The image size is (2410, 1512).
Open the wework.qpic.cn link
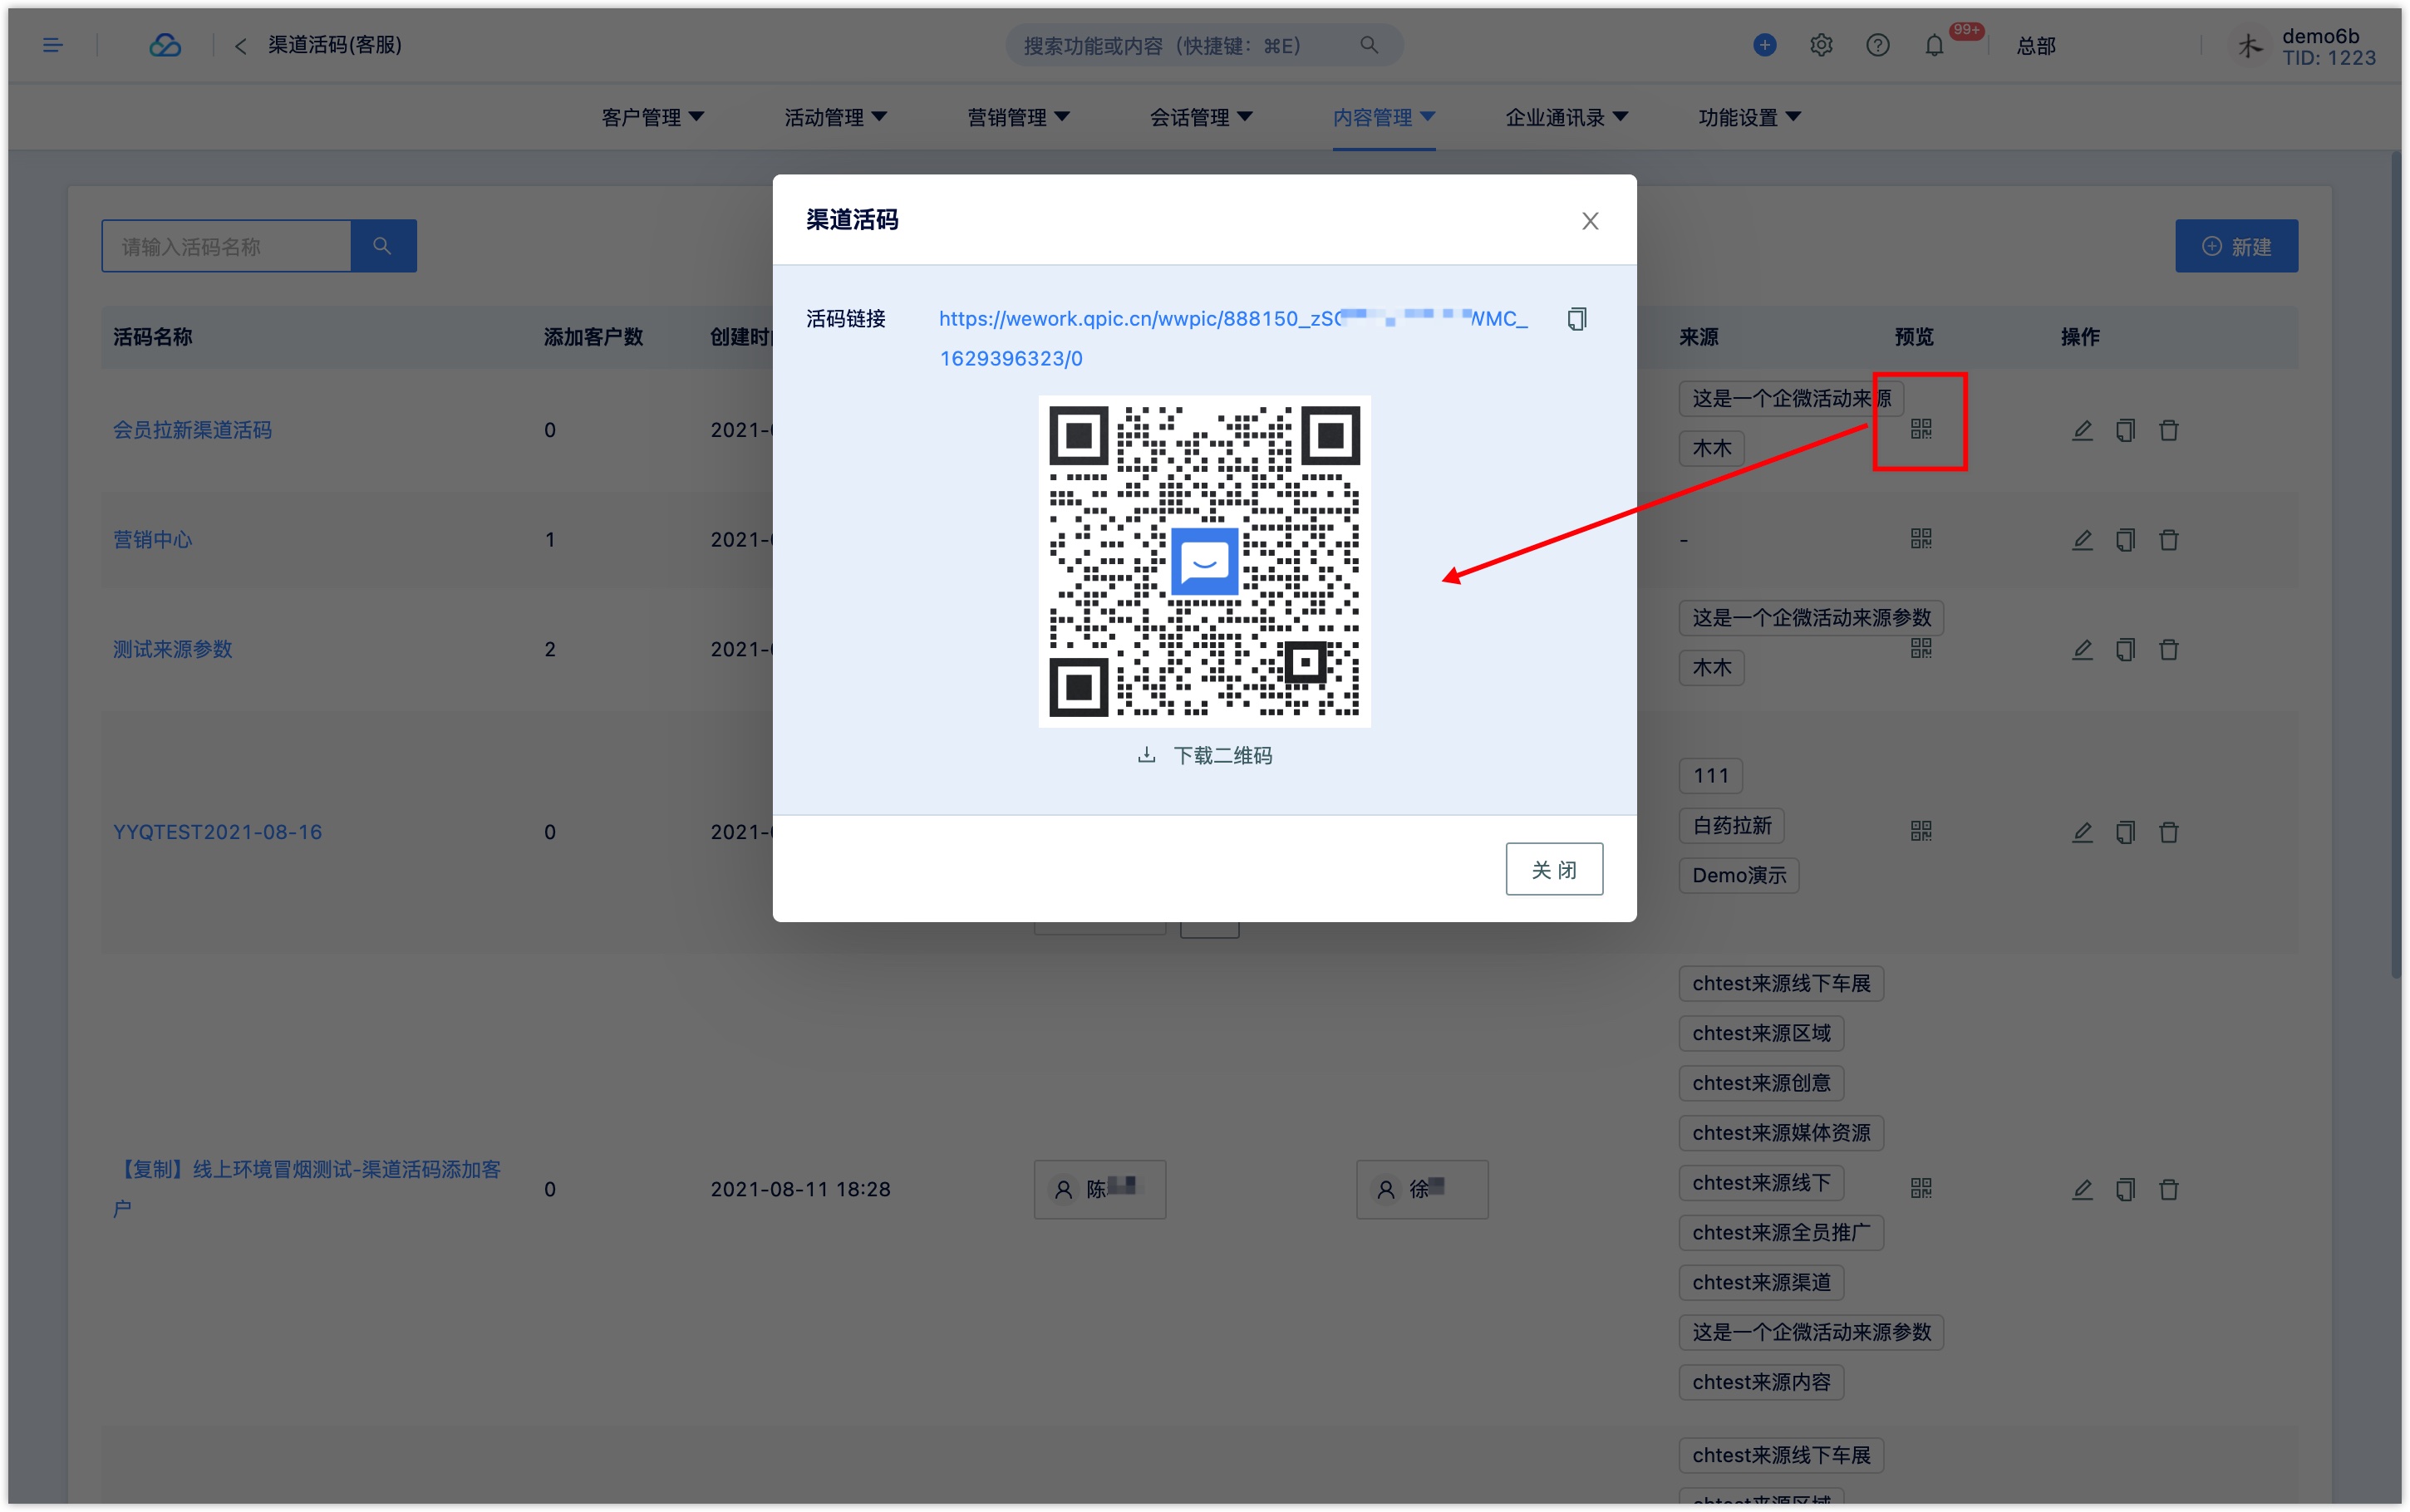click(x=1233, y=338)
